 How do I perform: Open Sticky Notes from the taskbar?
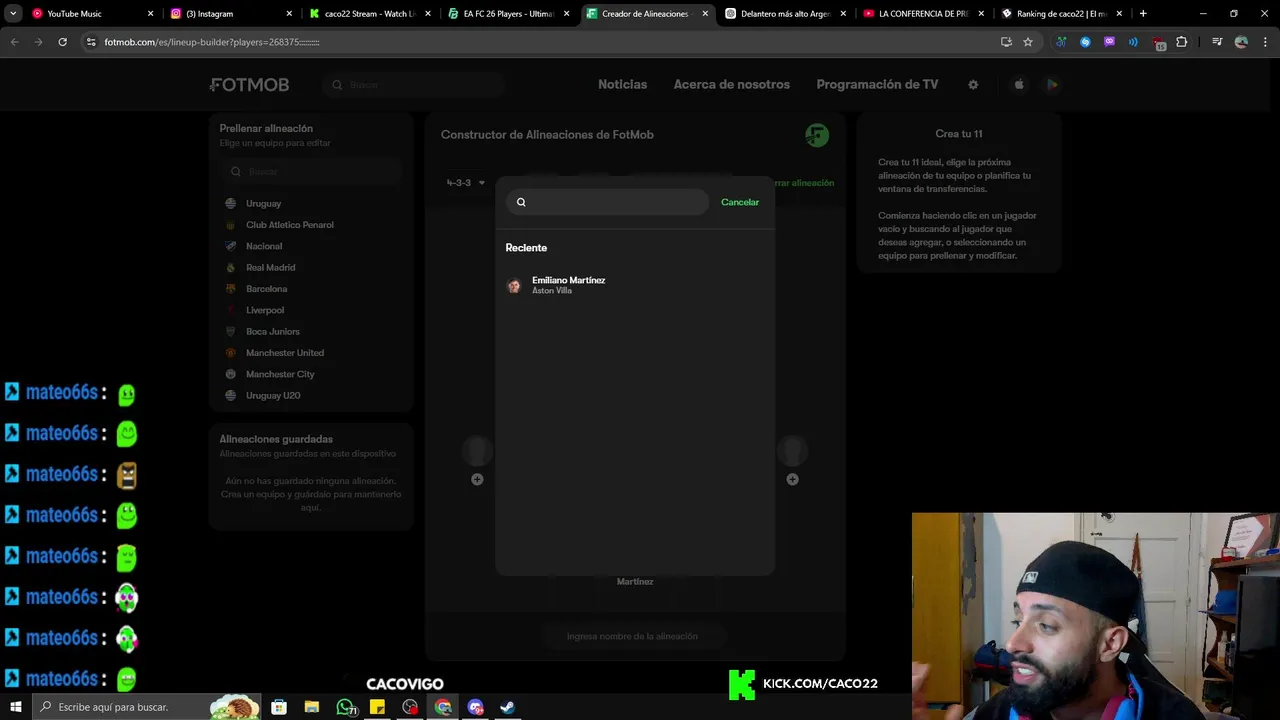[377, 707]
